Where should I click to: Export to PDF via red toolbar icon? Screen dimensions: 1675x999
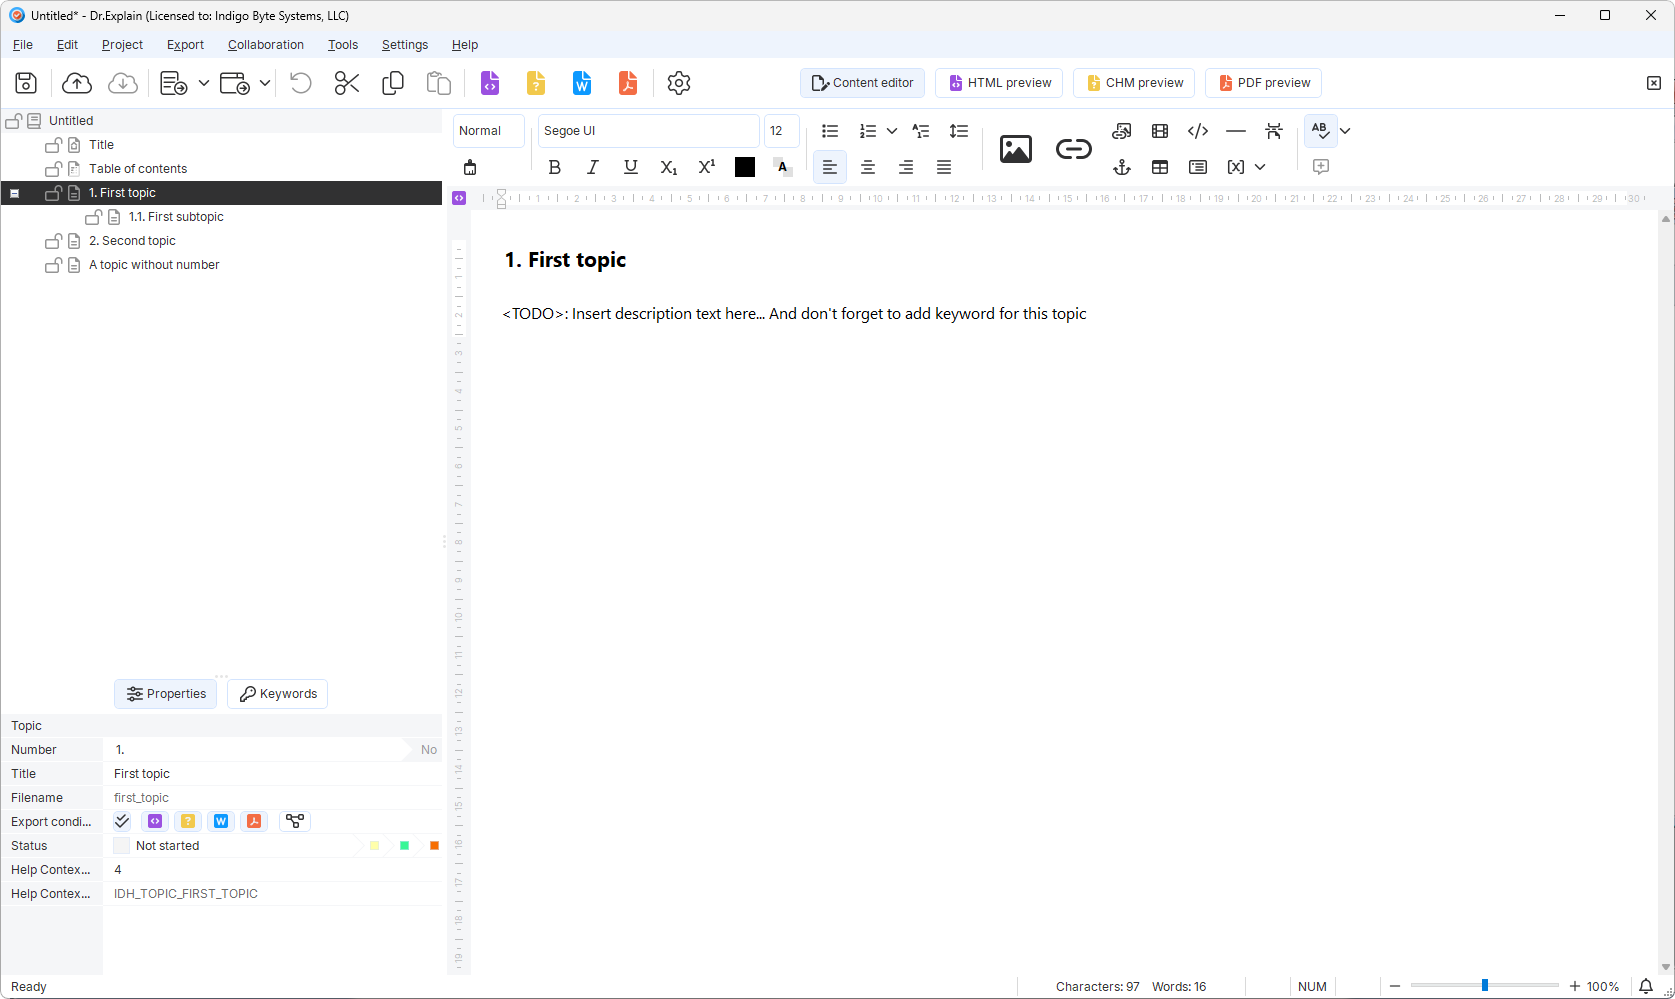628,83
